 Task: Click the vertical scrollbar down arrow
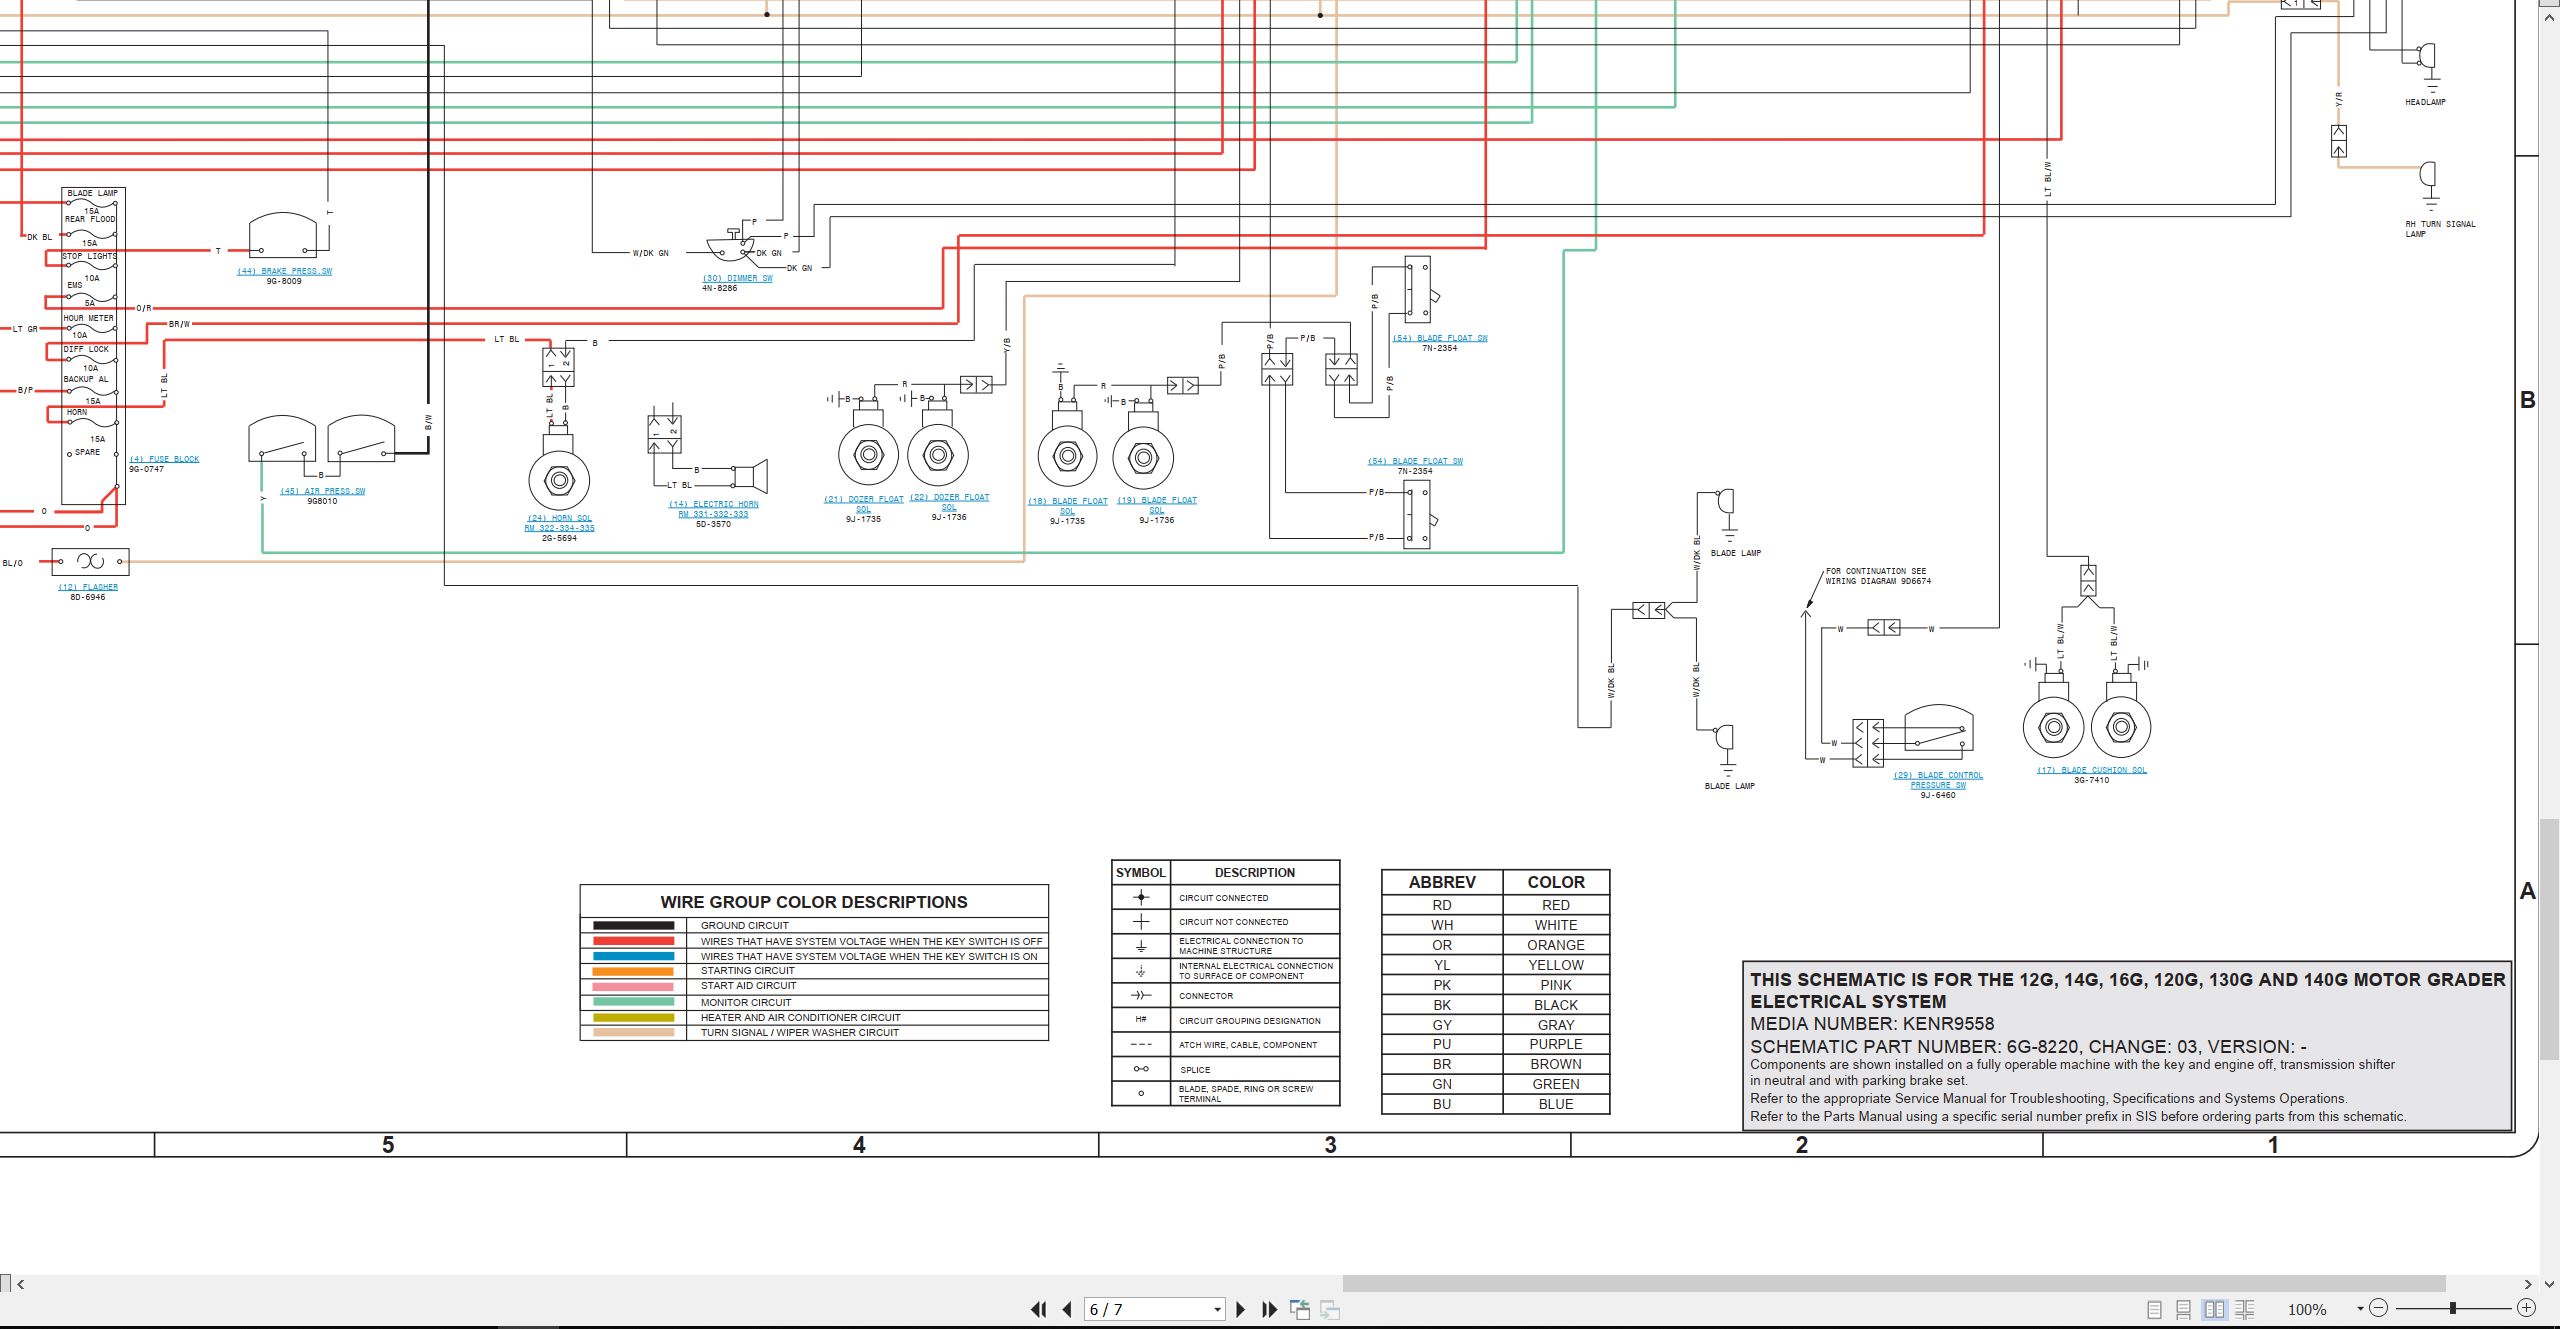(2550, 1284)
